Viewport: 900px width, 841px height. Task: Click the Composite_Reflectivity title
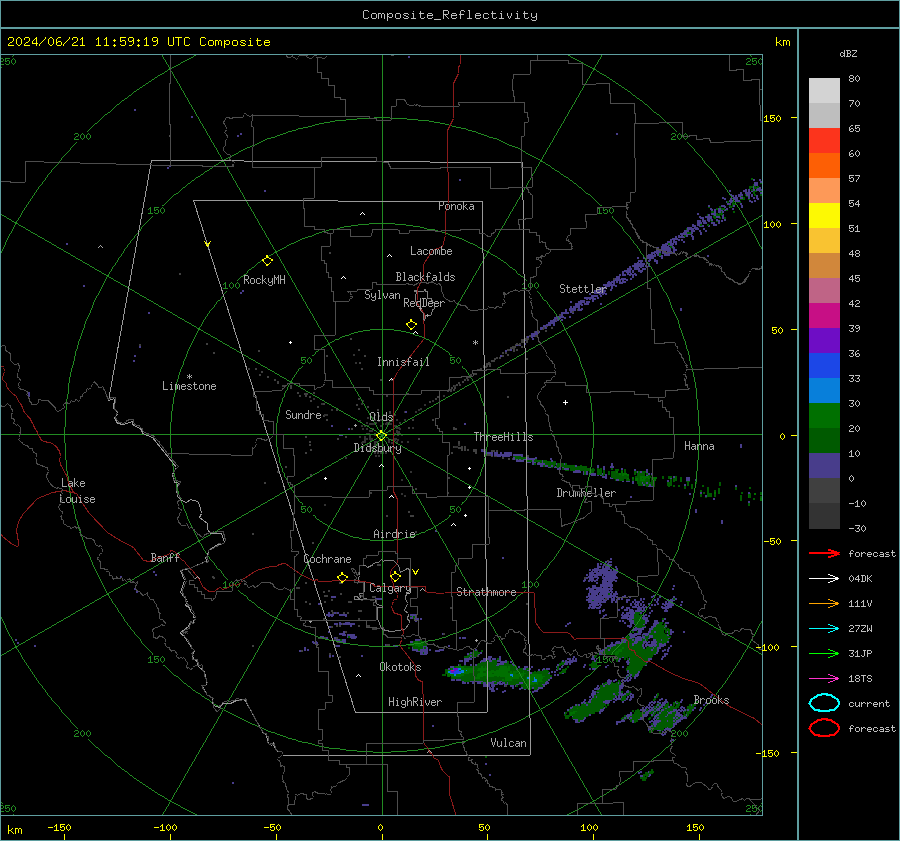(450, 15)
